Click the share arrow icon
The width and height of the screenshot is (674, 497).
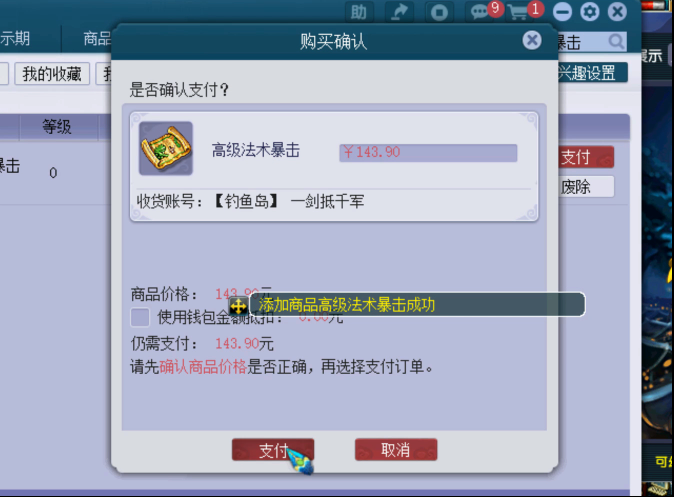[399, 12]
